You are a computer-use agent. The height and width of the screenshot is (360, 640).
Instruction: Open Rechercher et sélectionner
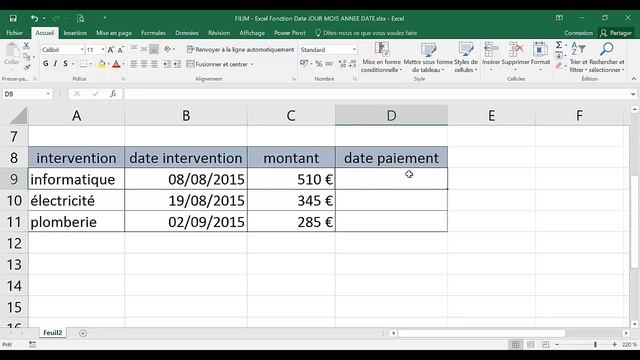tap(607, 58)
